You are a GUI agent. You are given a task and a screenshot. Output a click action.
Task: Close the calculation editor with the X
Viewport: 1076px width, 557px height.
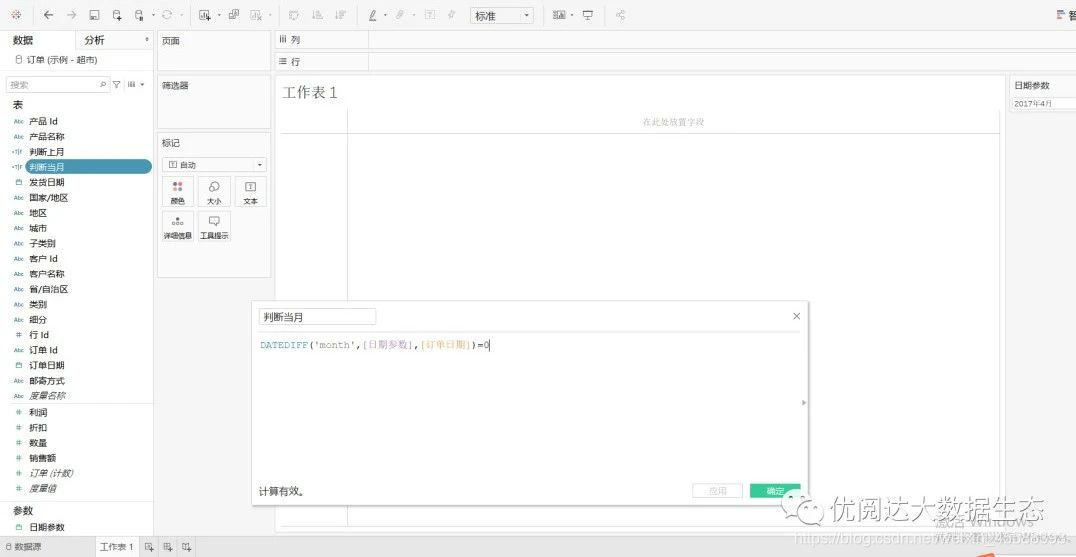pos(797,316)
